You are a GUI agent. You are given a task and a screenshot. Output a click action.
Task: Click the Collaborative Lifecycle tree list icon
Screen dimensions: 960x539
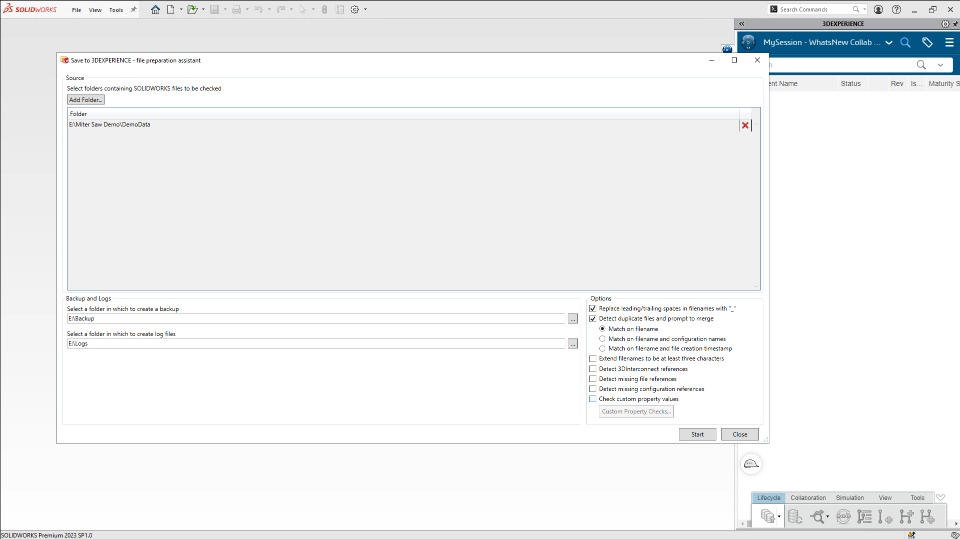(864, 516)
